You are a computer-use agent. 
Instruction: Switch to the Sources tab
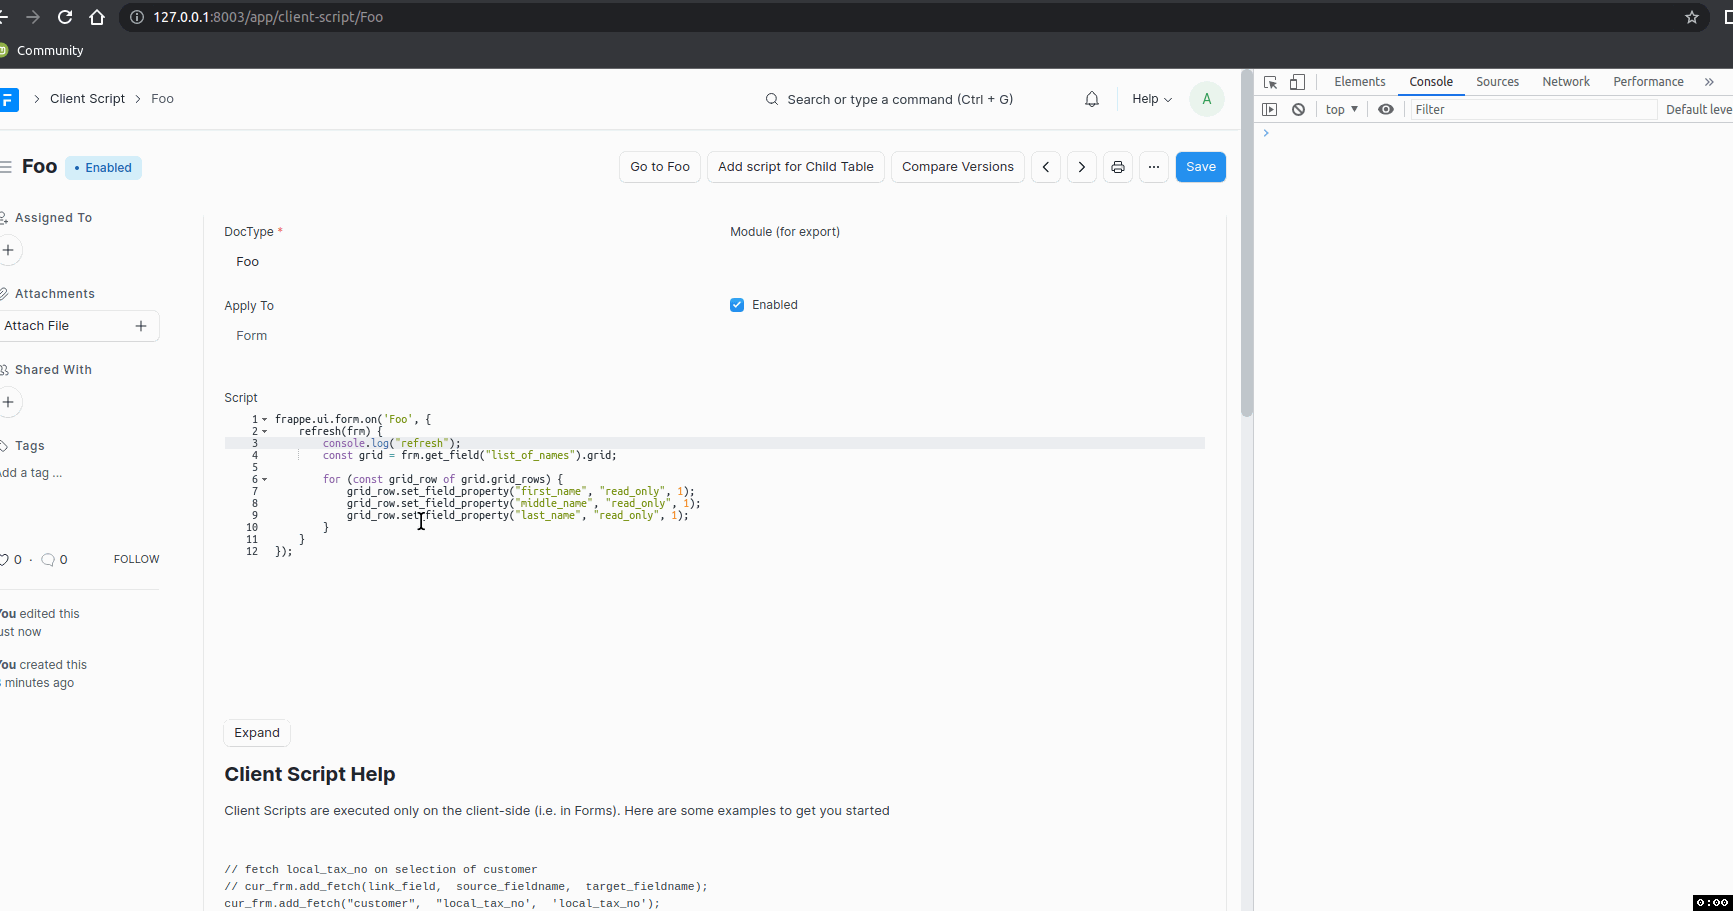[1497, 82]
